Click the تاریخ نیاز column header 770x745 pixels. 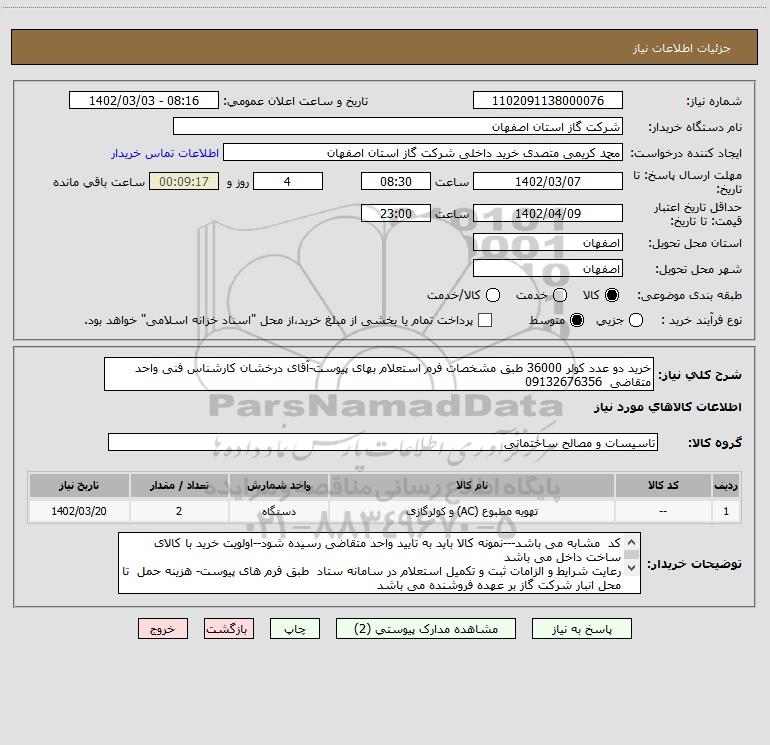point(79,485)
